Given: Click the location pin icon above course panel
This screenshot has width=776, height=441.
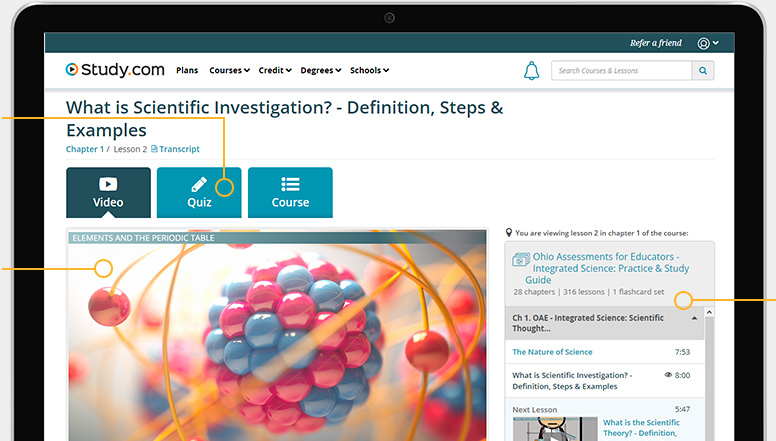Looking at the screenshot, I should 509,233.
